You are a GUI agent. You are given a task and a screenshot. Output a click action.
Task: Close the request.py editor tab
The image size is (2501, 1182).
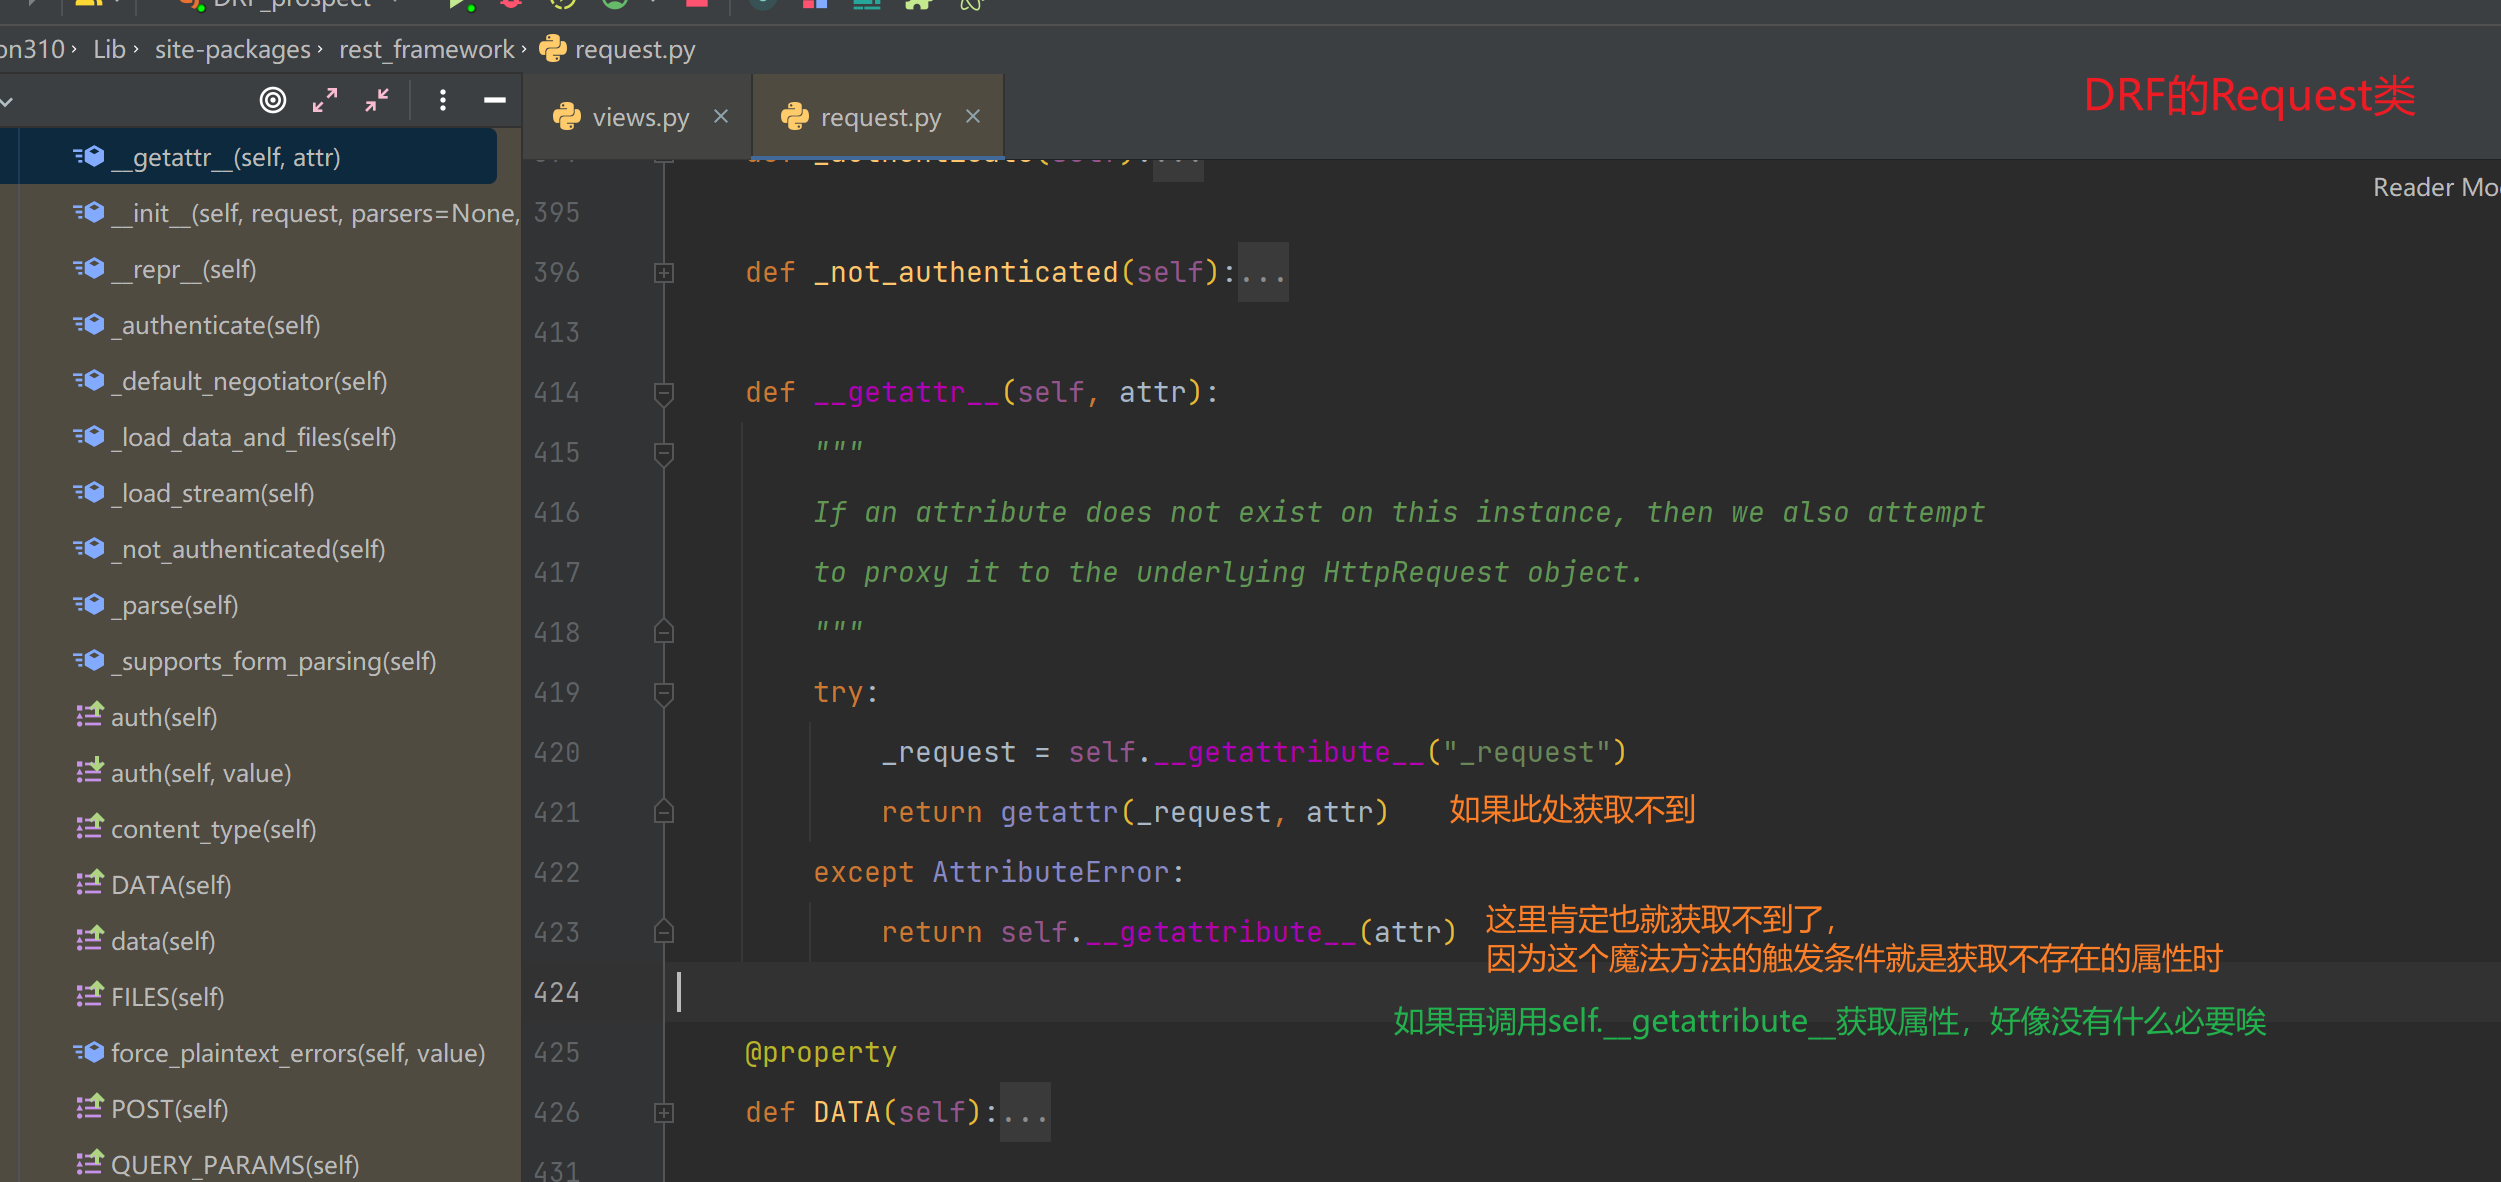pos(973,117)
